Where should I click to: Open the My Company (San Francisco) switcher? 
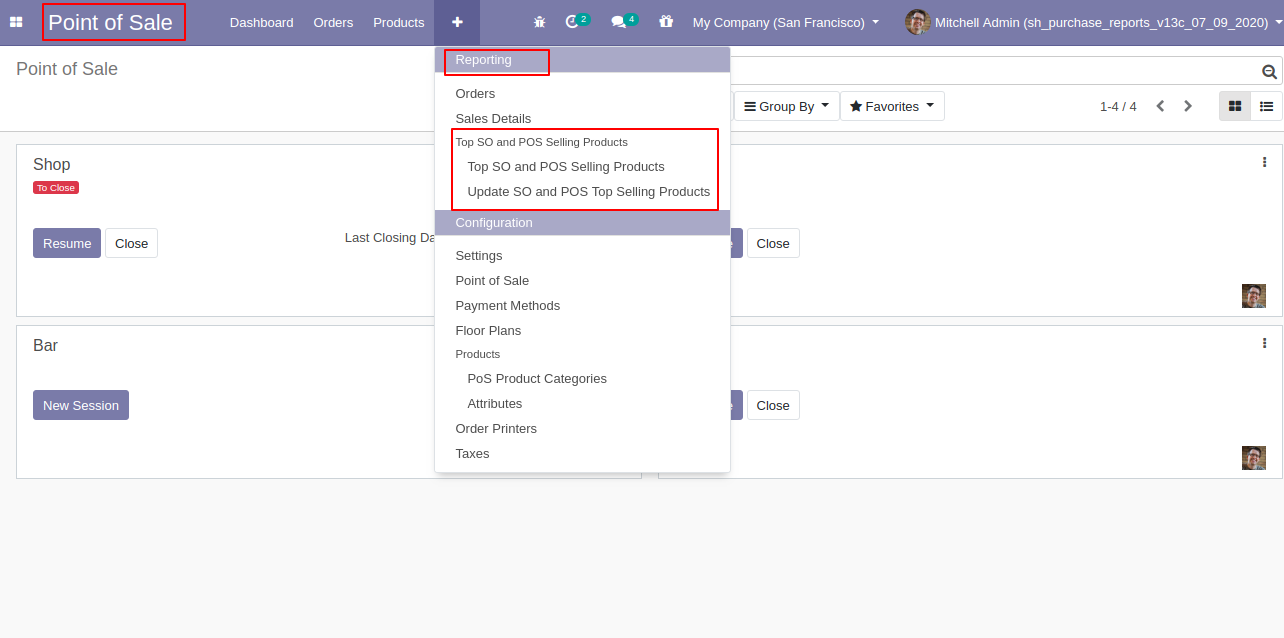coord(786,22)
